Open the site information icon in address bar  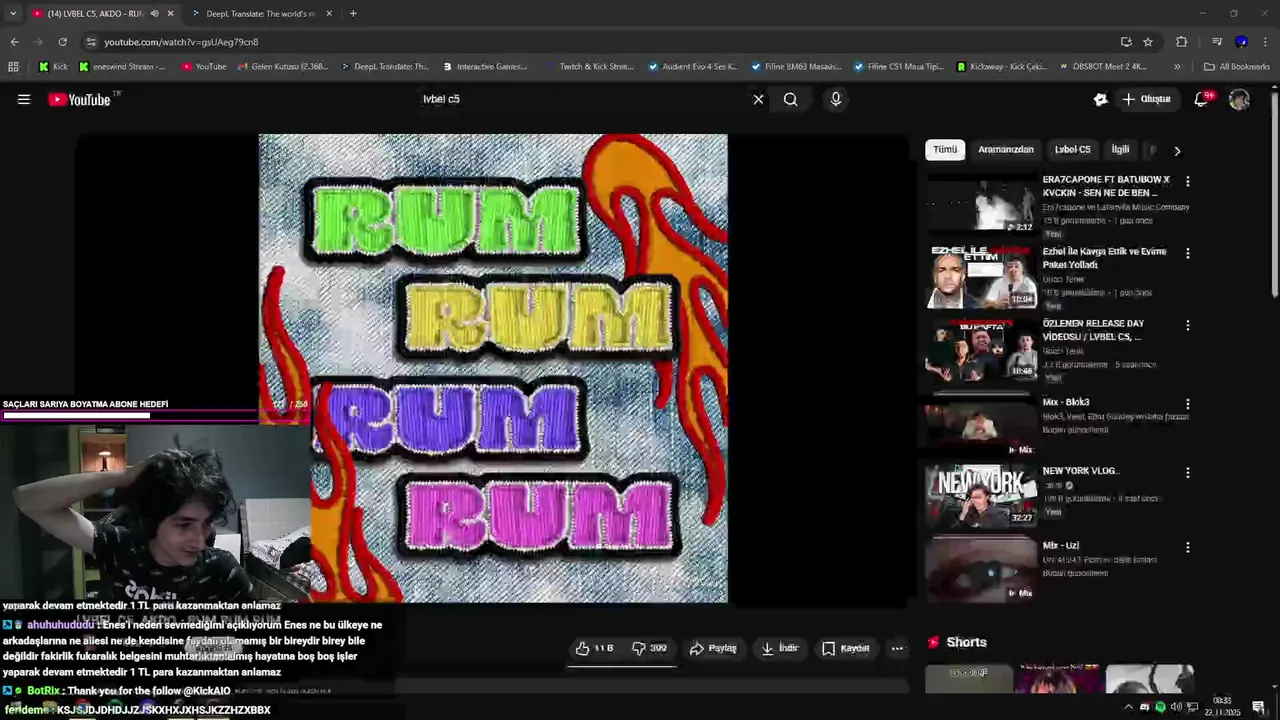pos(91,42)
